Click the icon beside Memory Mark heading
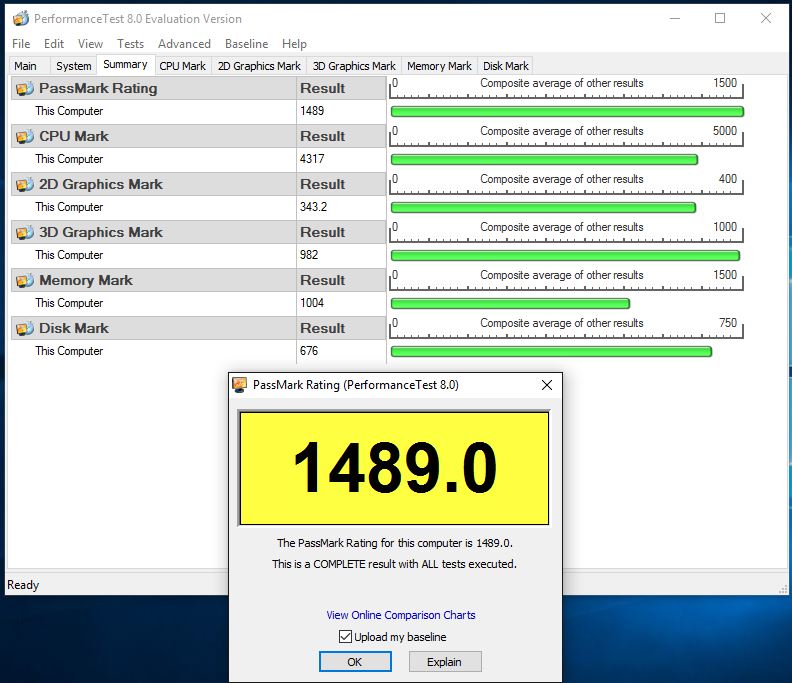 25,280
